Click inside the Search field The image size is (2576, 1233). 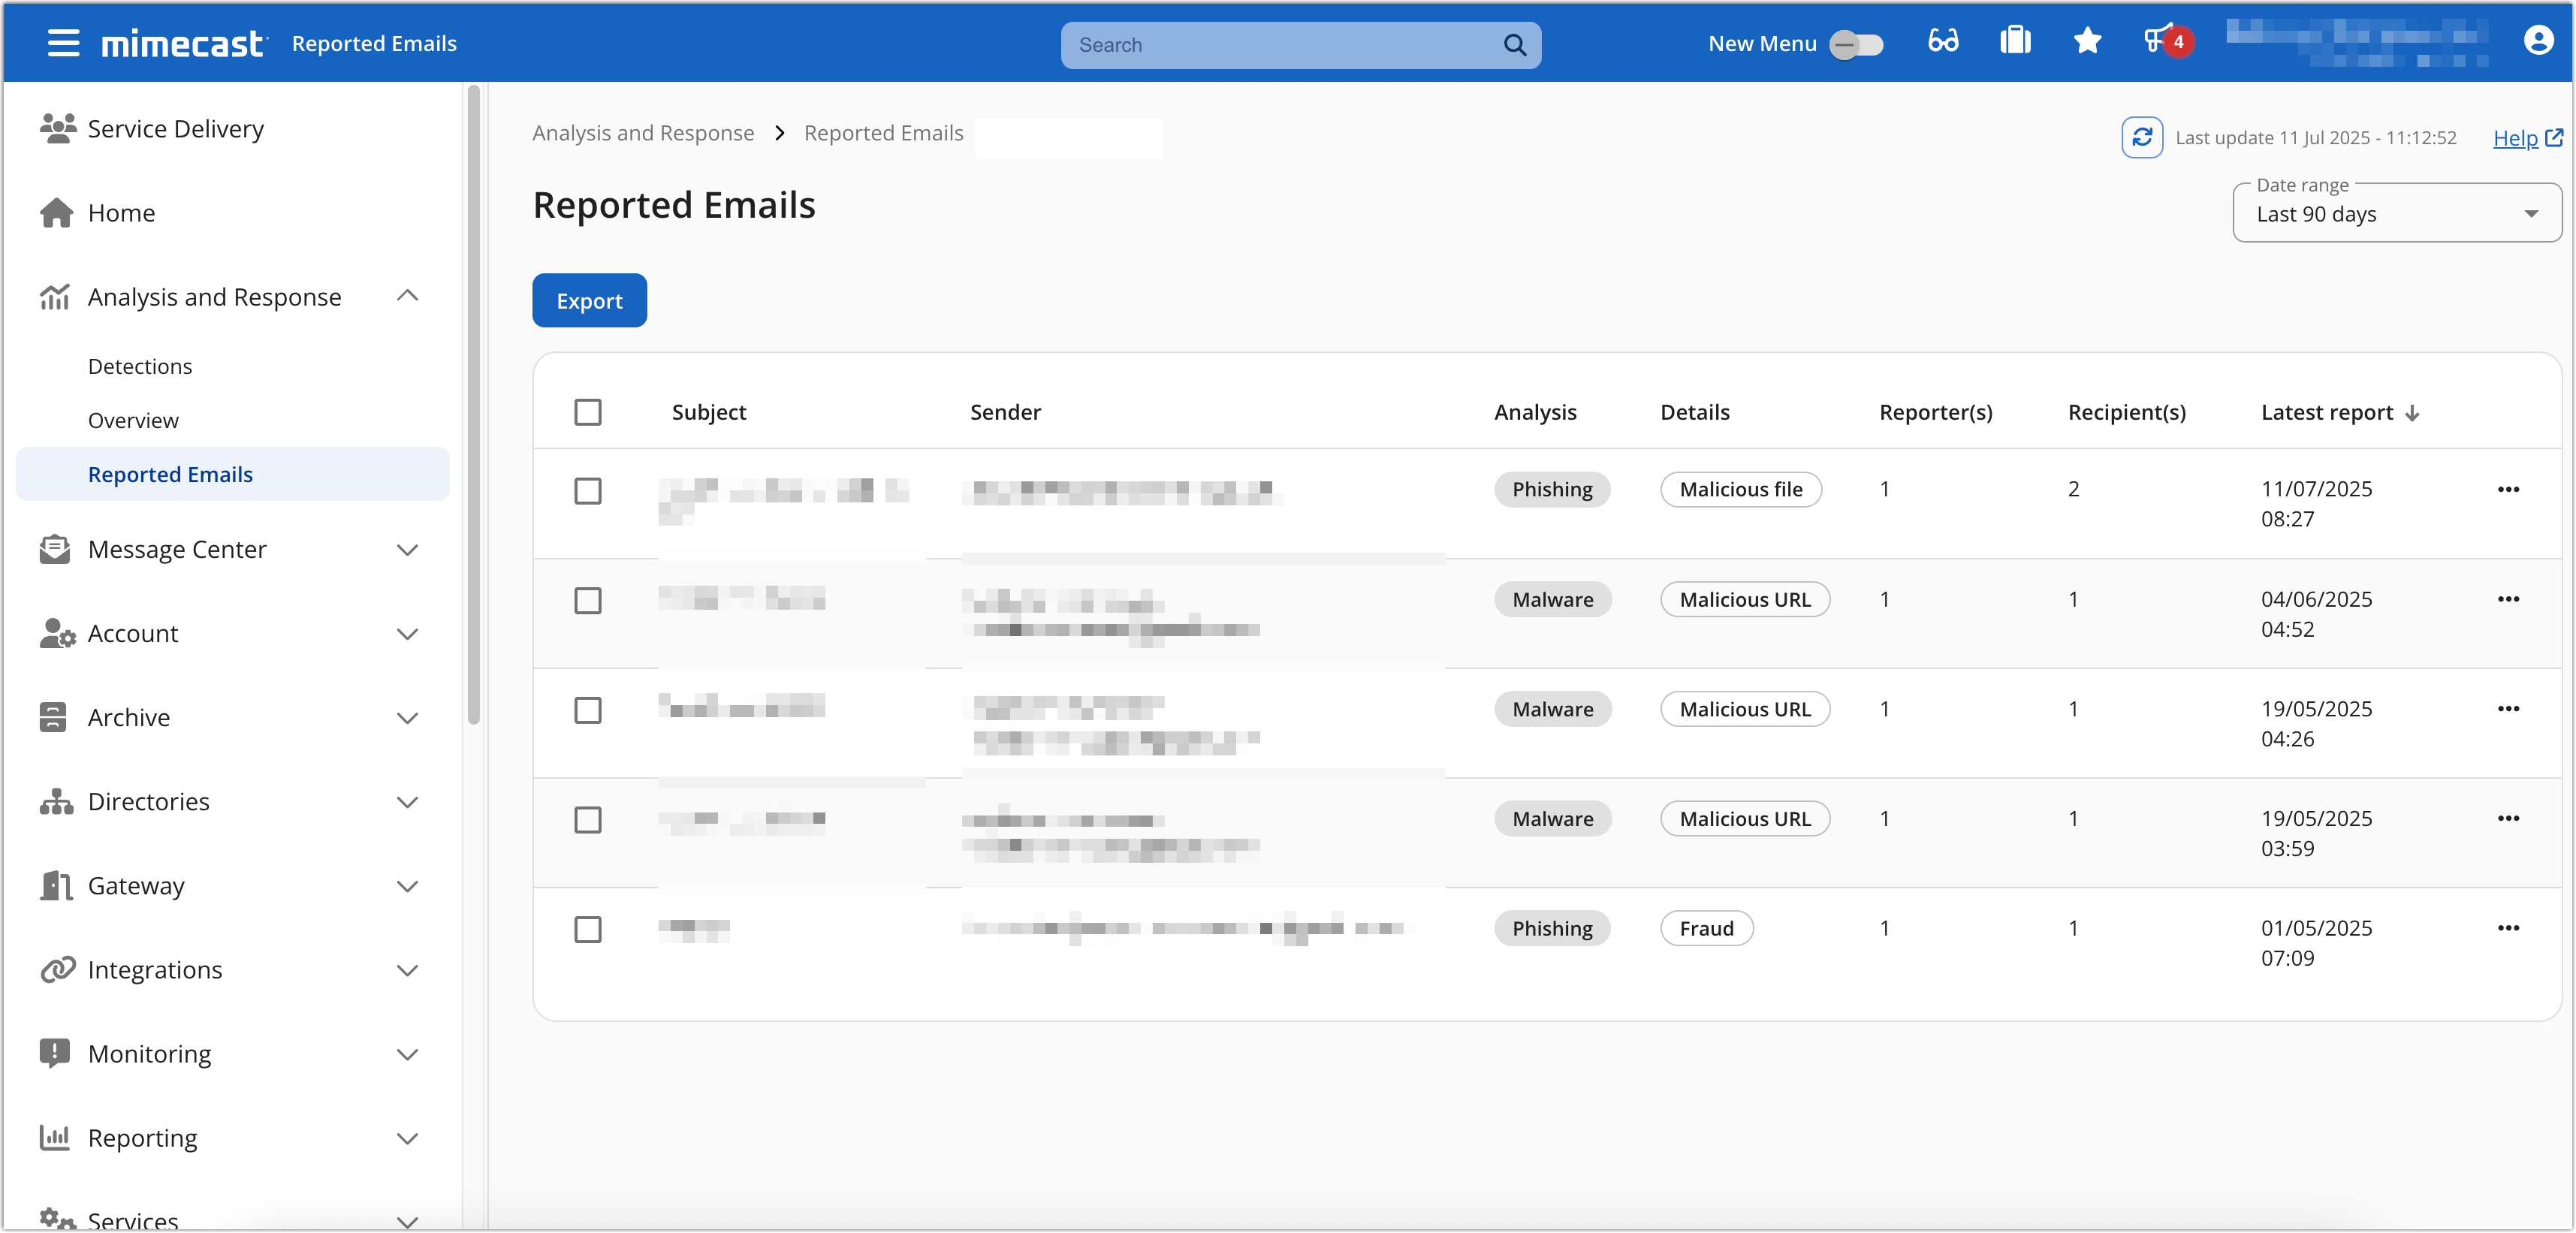(x=1280, y=44)
